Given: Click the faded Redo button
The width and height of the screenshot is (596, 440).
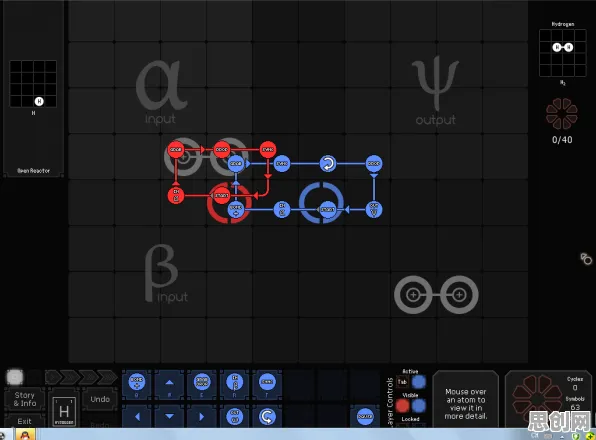Looking at the screenshot, I should point(100,424).
